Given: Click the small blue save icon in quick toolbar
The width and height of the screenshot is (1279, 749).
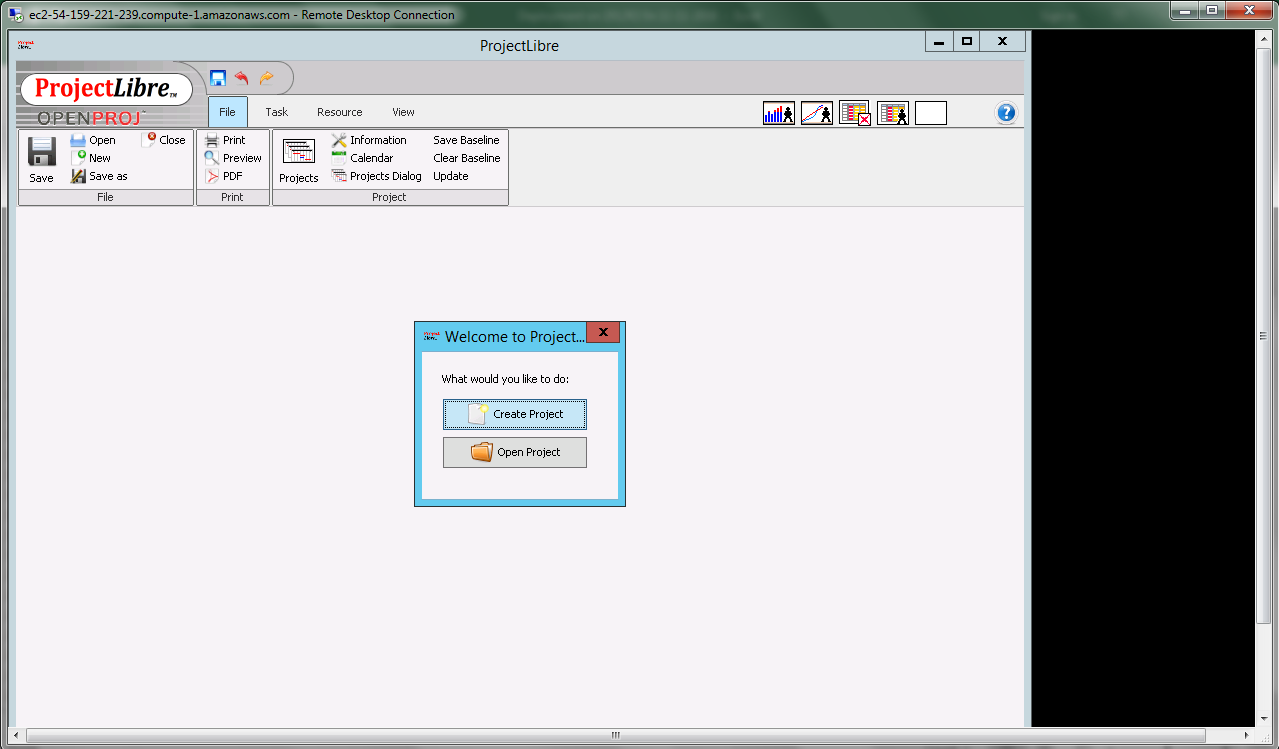Looking at the screenshot, I should click(218, 78).
